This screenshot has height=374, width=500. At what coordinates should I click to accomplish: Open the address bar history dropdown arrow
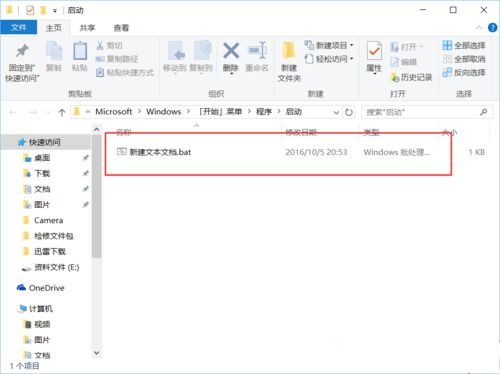336,112
